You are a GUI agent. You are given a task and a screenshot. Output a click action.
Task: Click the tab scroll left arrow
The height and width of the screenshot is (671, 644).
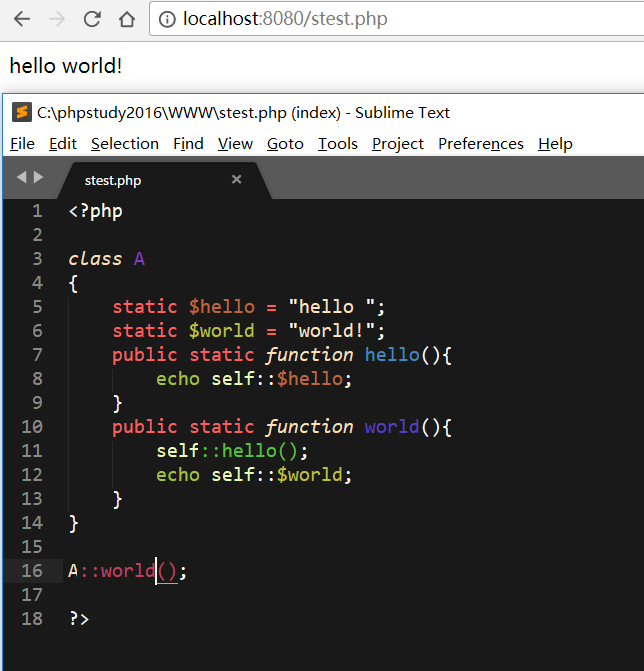click(22, 178)
